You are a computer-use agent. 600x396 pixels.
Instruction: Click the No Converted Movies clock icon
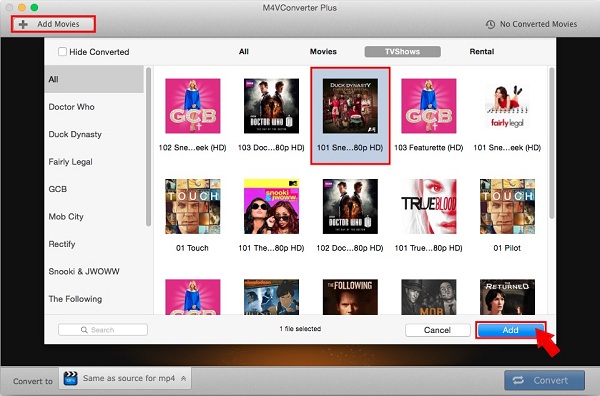(490, 24)
